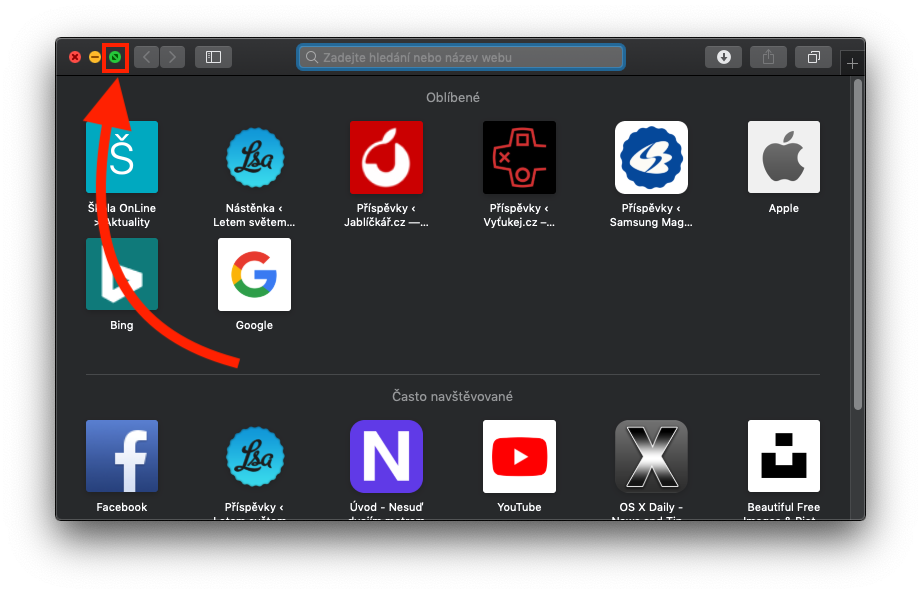Screen dimensions: 921x594
Task: Open the Google favorite tile
Action: (x=254, y=274)
